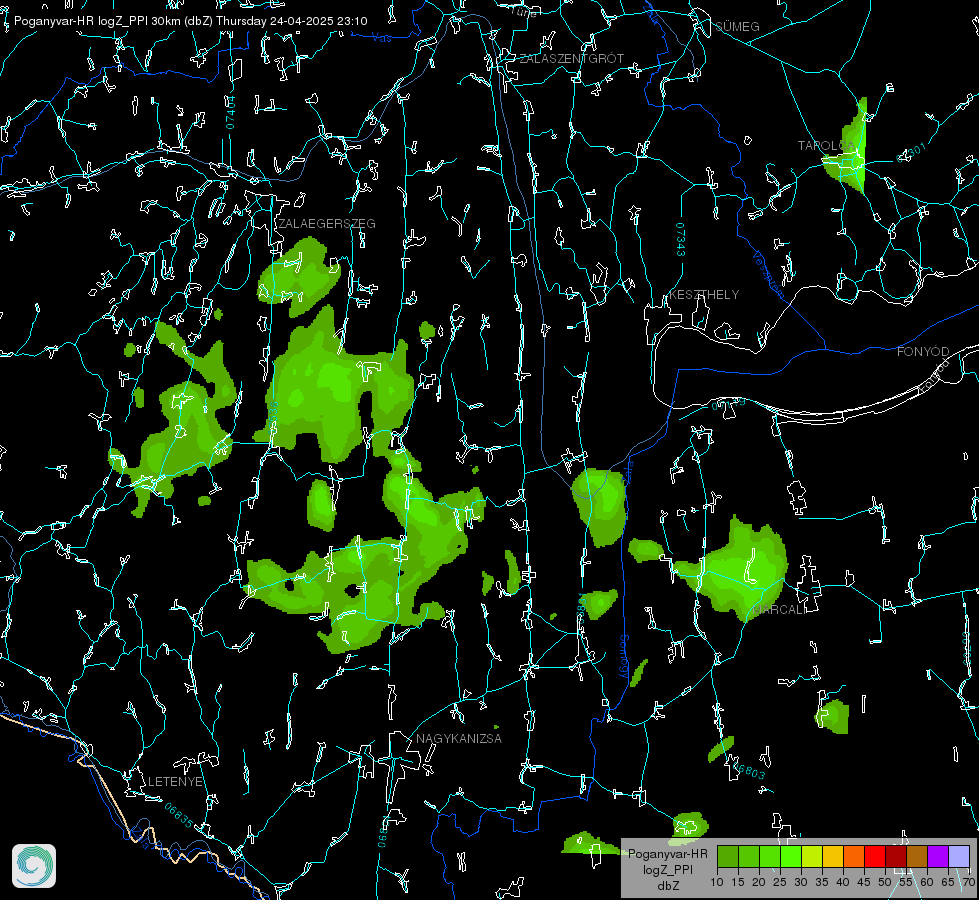979x900 pixels.
Task: Click the SÜMEG town label
Action: coord(737,26)
